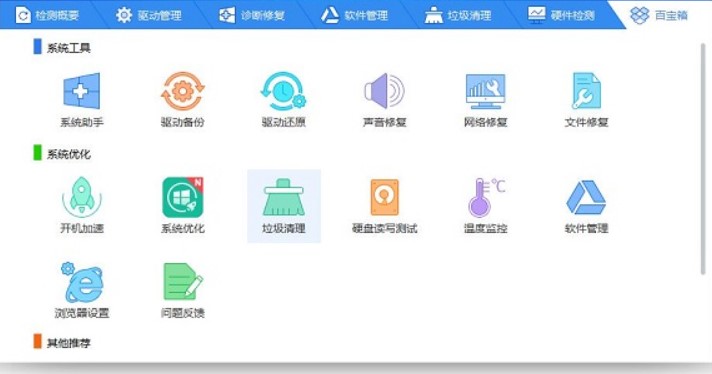712x374 pixels.
Task: Click the 文件修复 wrench document icon
Action: coord(586,91)
